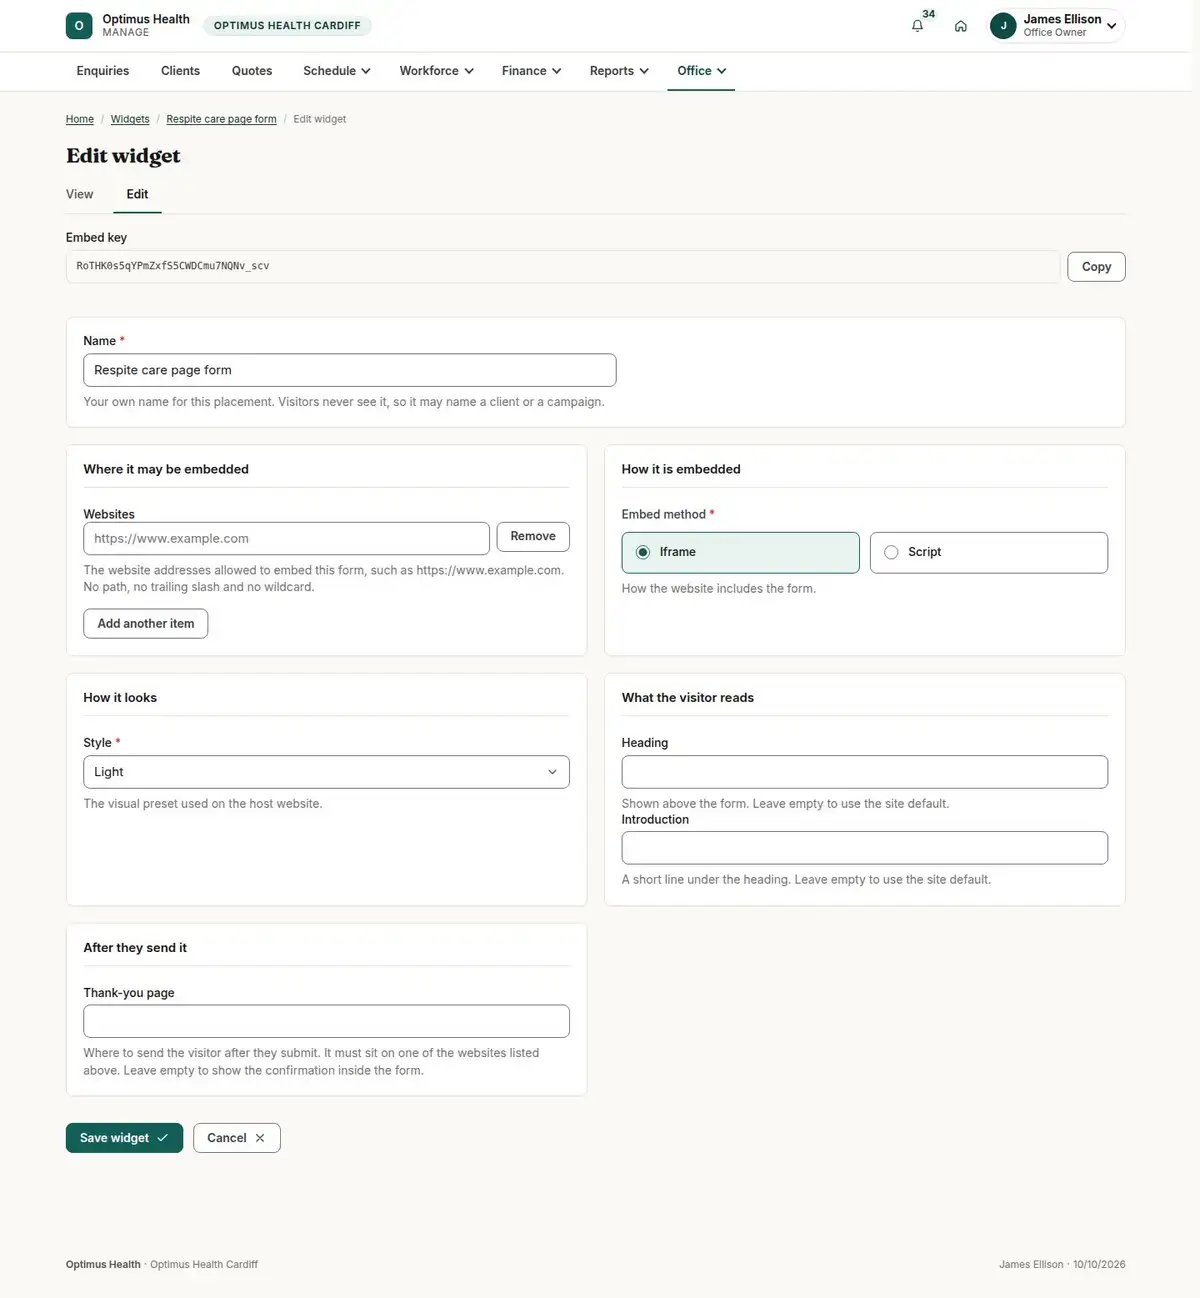Click the Name input field
The height and width of the screenshot is (1298, 1200).
tap(350, 370)
